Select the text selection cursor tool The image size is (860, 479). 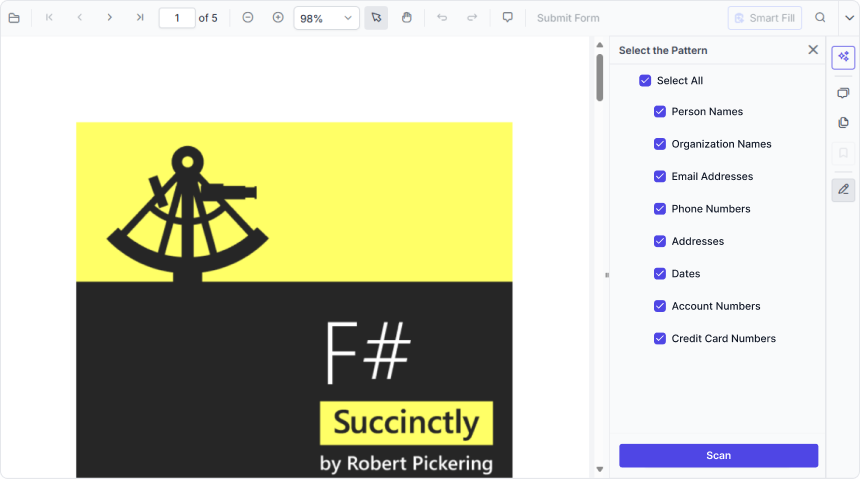click(x=376, y=18)
